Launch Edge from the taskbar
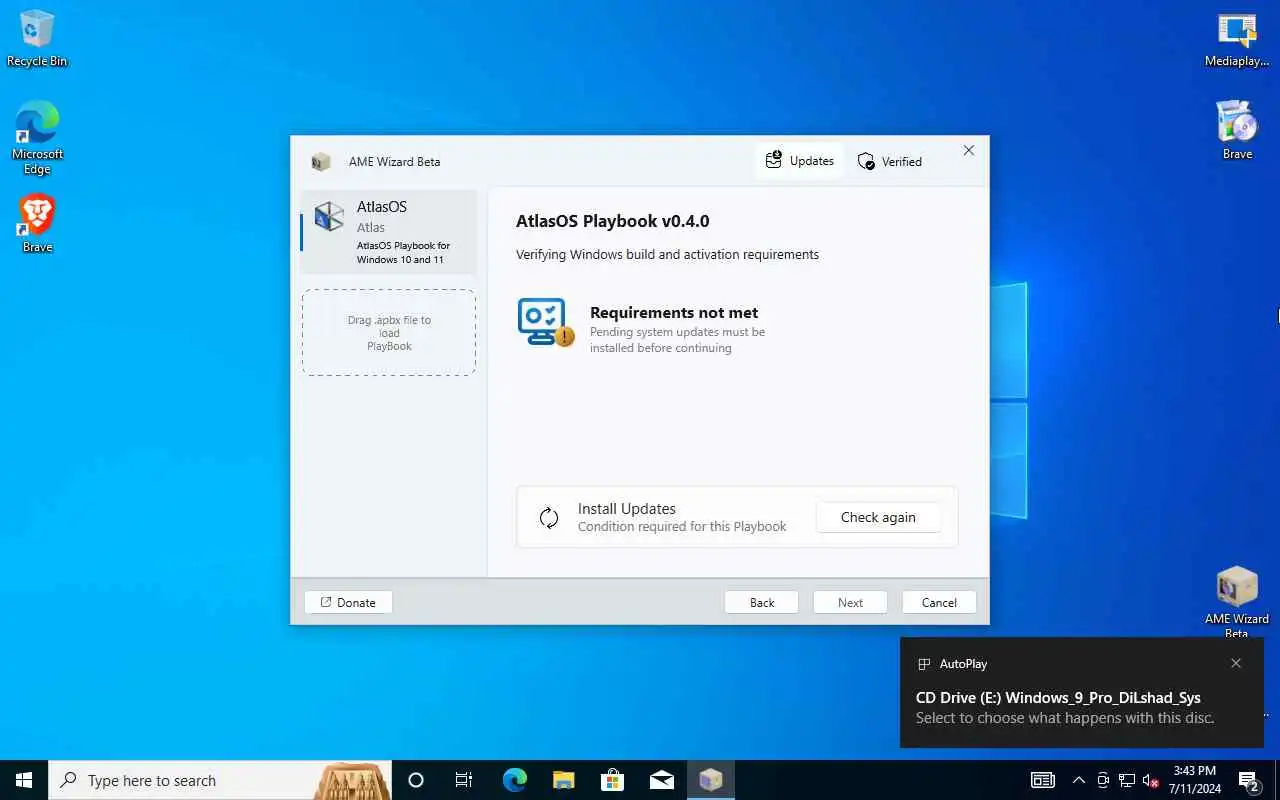Screen dimensions: 1280x800 (514, 780)
